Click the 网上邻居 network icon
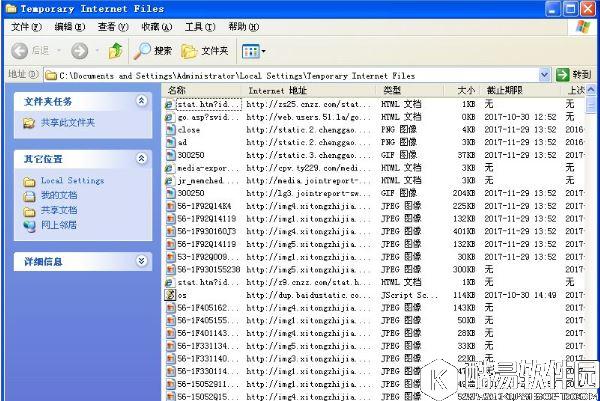600x401 pixels. pyautogui.click(x=29, y=226)
